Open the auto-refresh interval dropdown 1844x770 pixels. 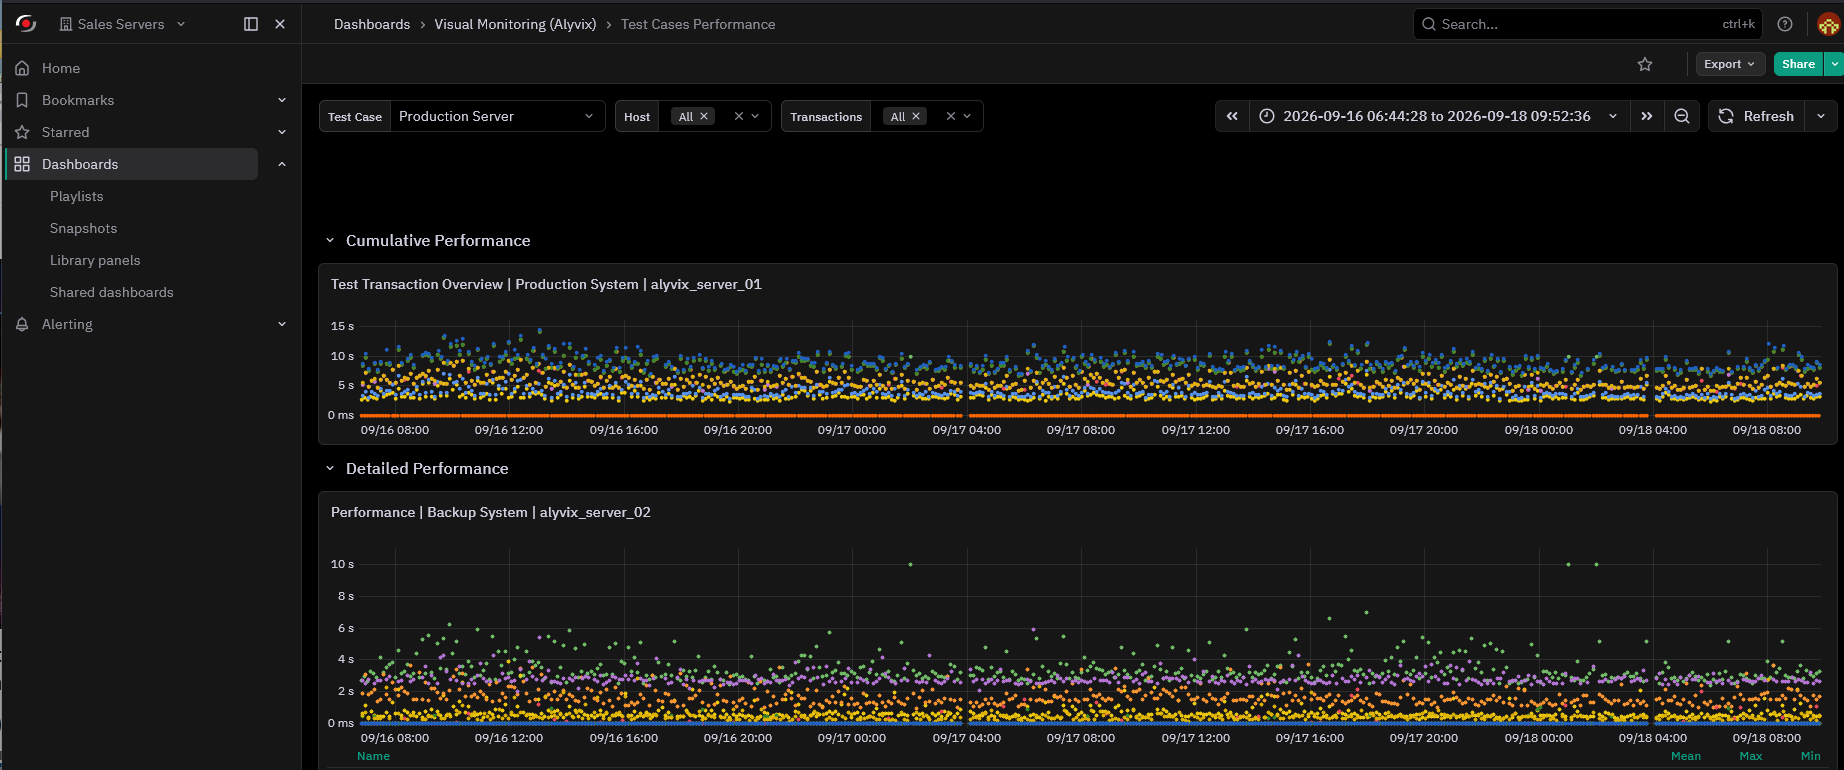click(1821, 116)
